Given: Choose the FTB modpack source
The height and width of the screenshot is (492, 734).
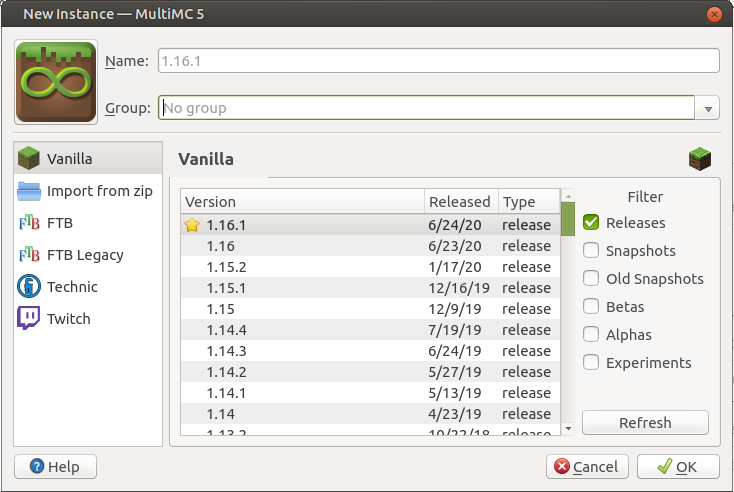Looking at the screenshot, I should 88,223.
